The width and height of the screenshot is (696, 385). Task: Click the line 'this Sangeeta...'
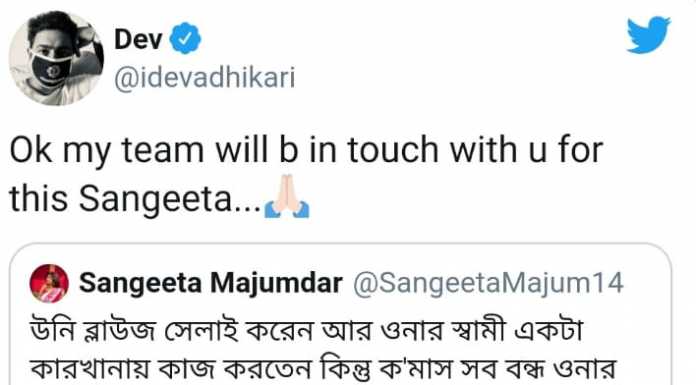tap(135, 198)
